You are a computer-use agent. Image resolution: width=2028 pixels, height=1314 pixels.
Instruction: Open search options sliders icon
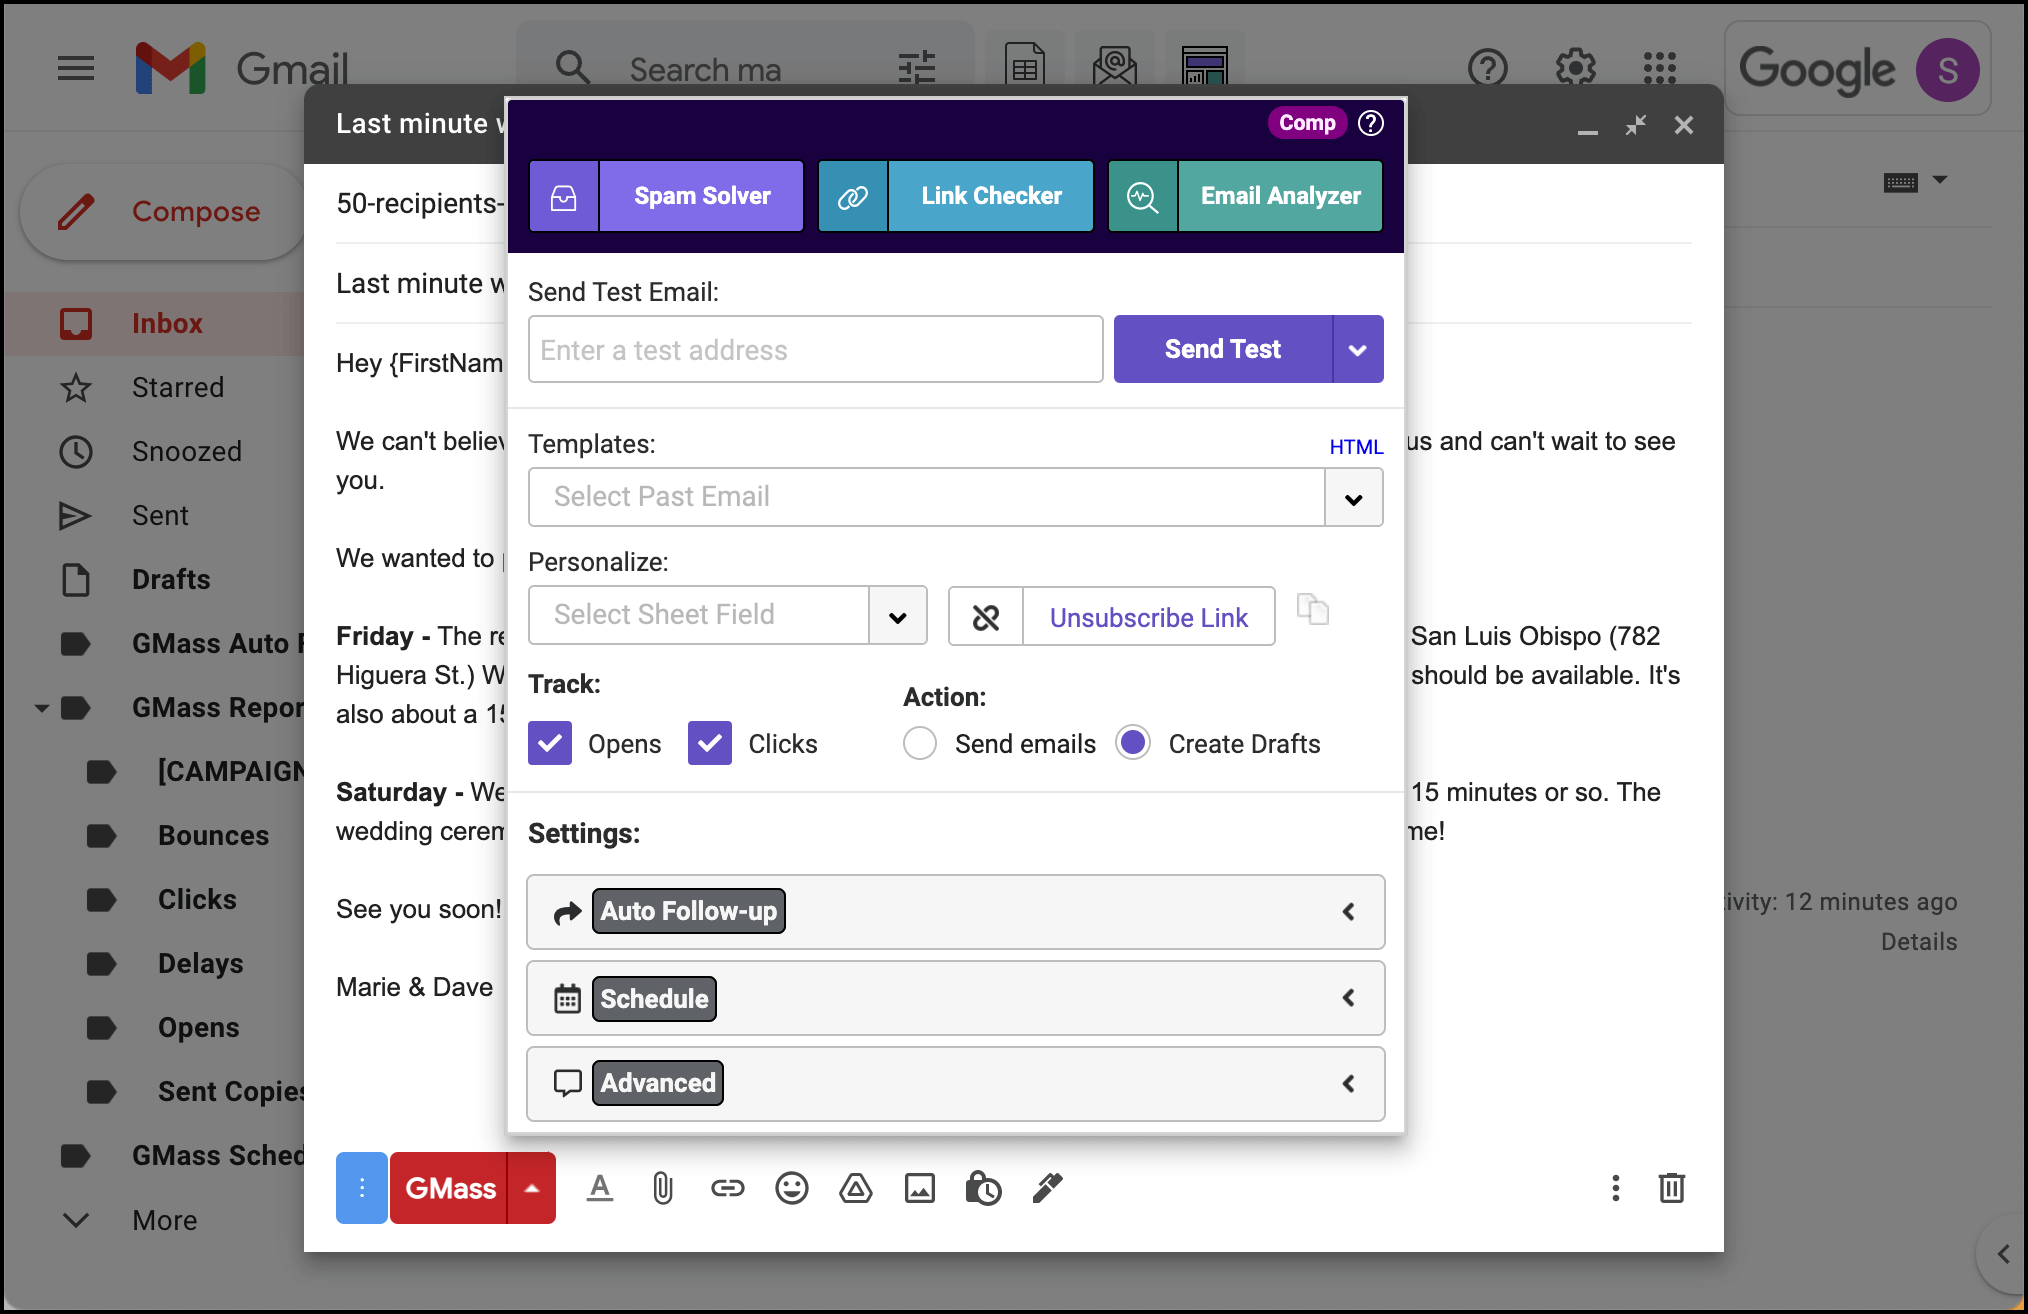point(917,68)
